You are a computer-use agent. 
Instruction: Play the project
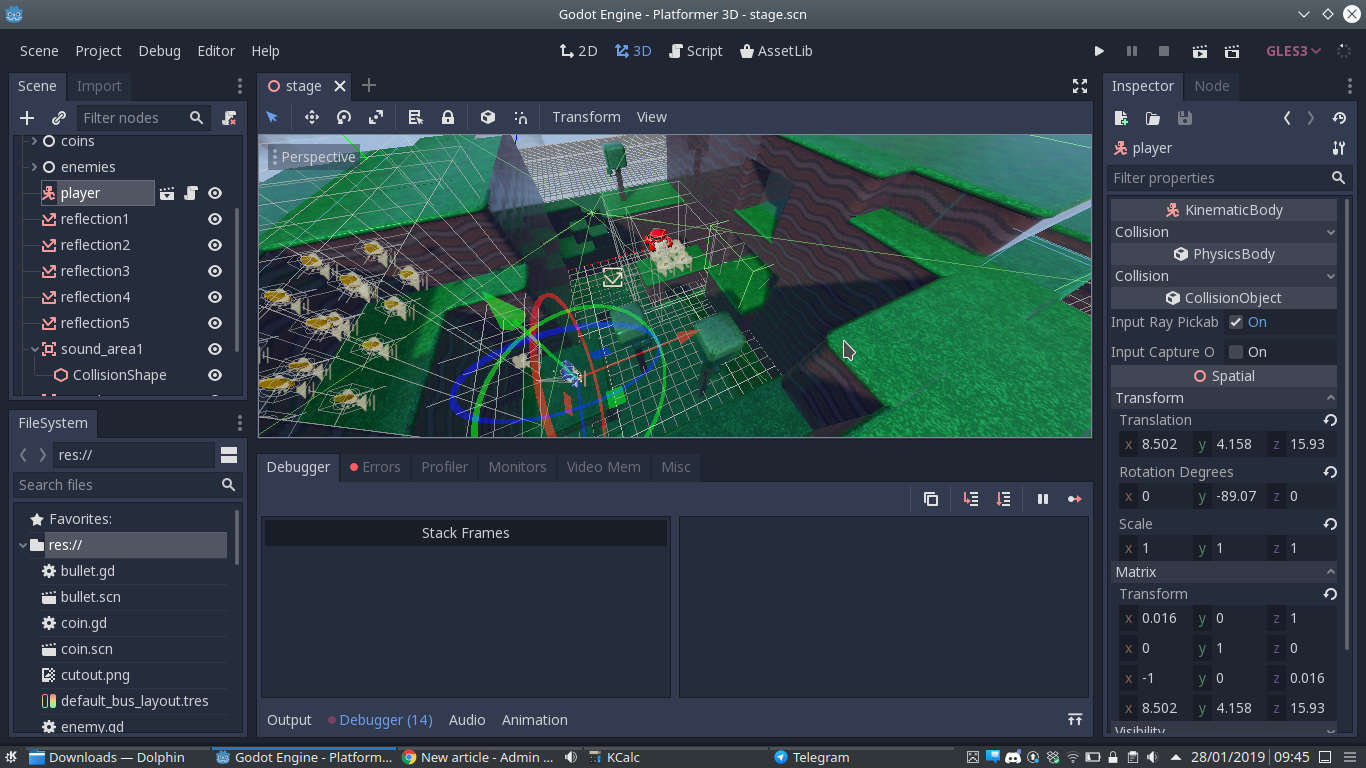[x=1099, y=51]
